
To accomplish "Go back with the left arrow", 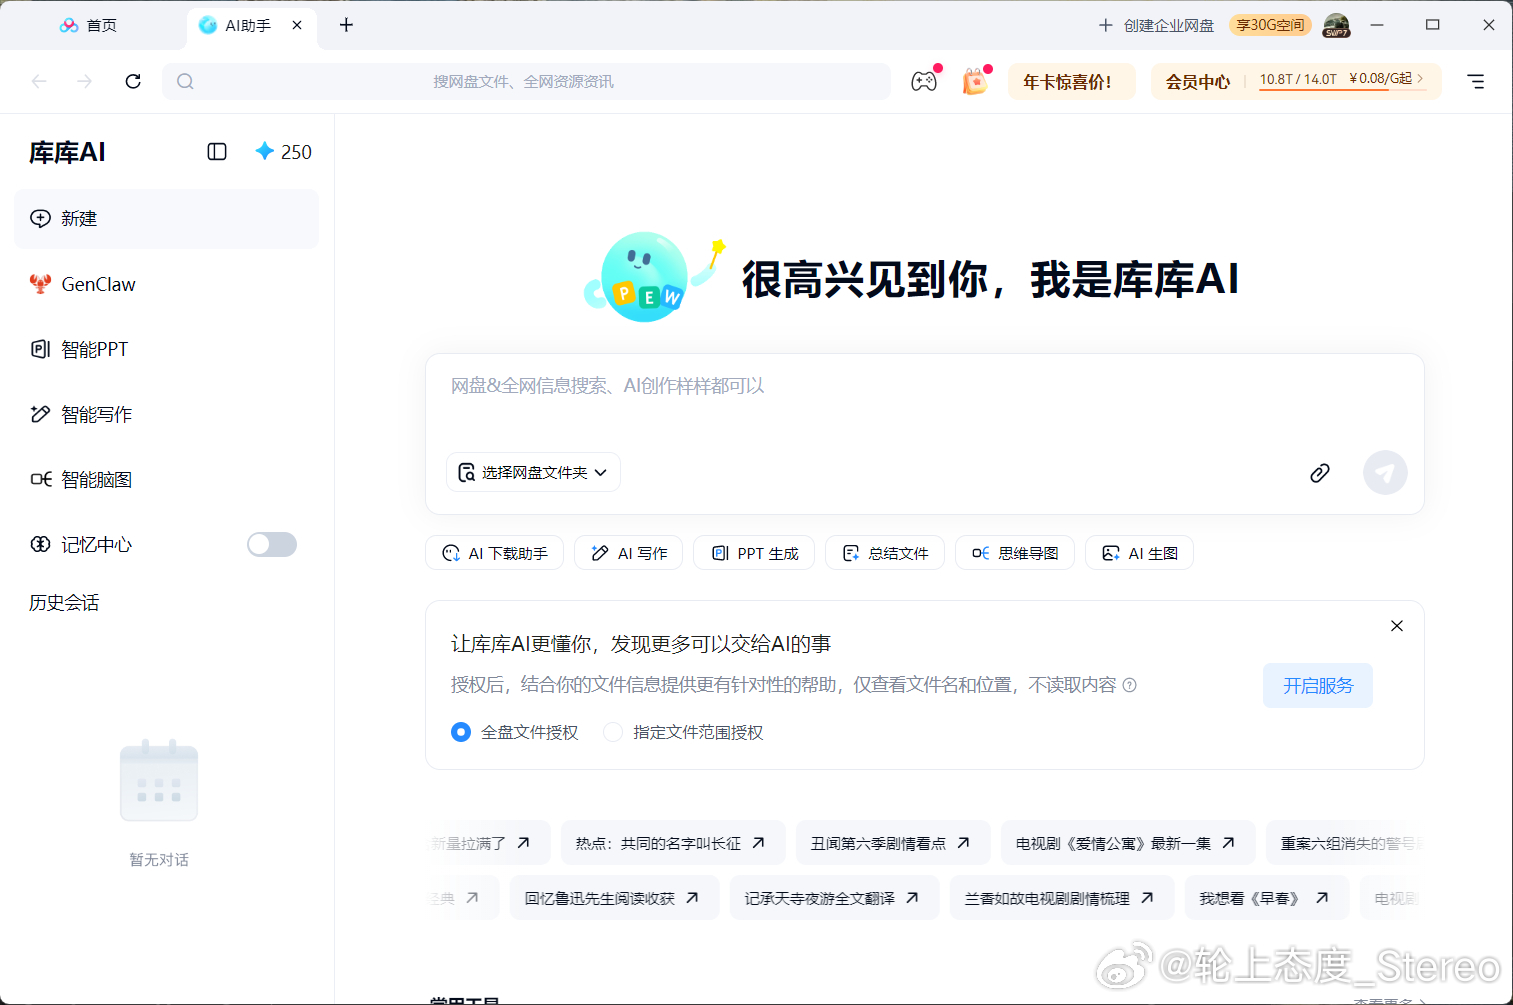I will pos(40,81).
